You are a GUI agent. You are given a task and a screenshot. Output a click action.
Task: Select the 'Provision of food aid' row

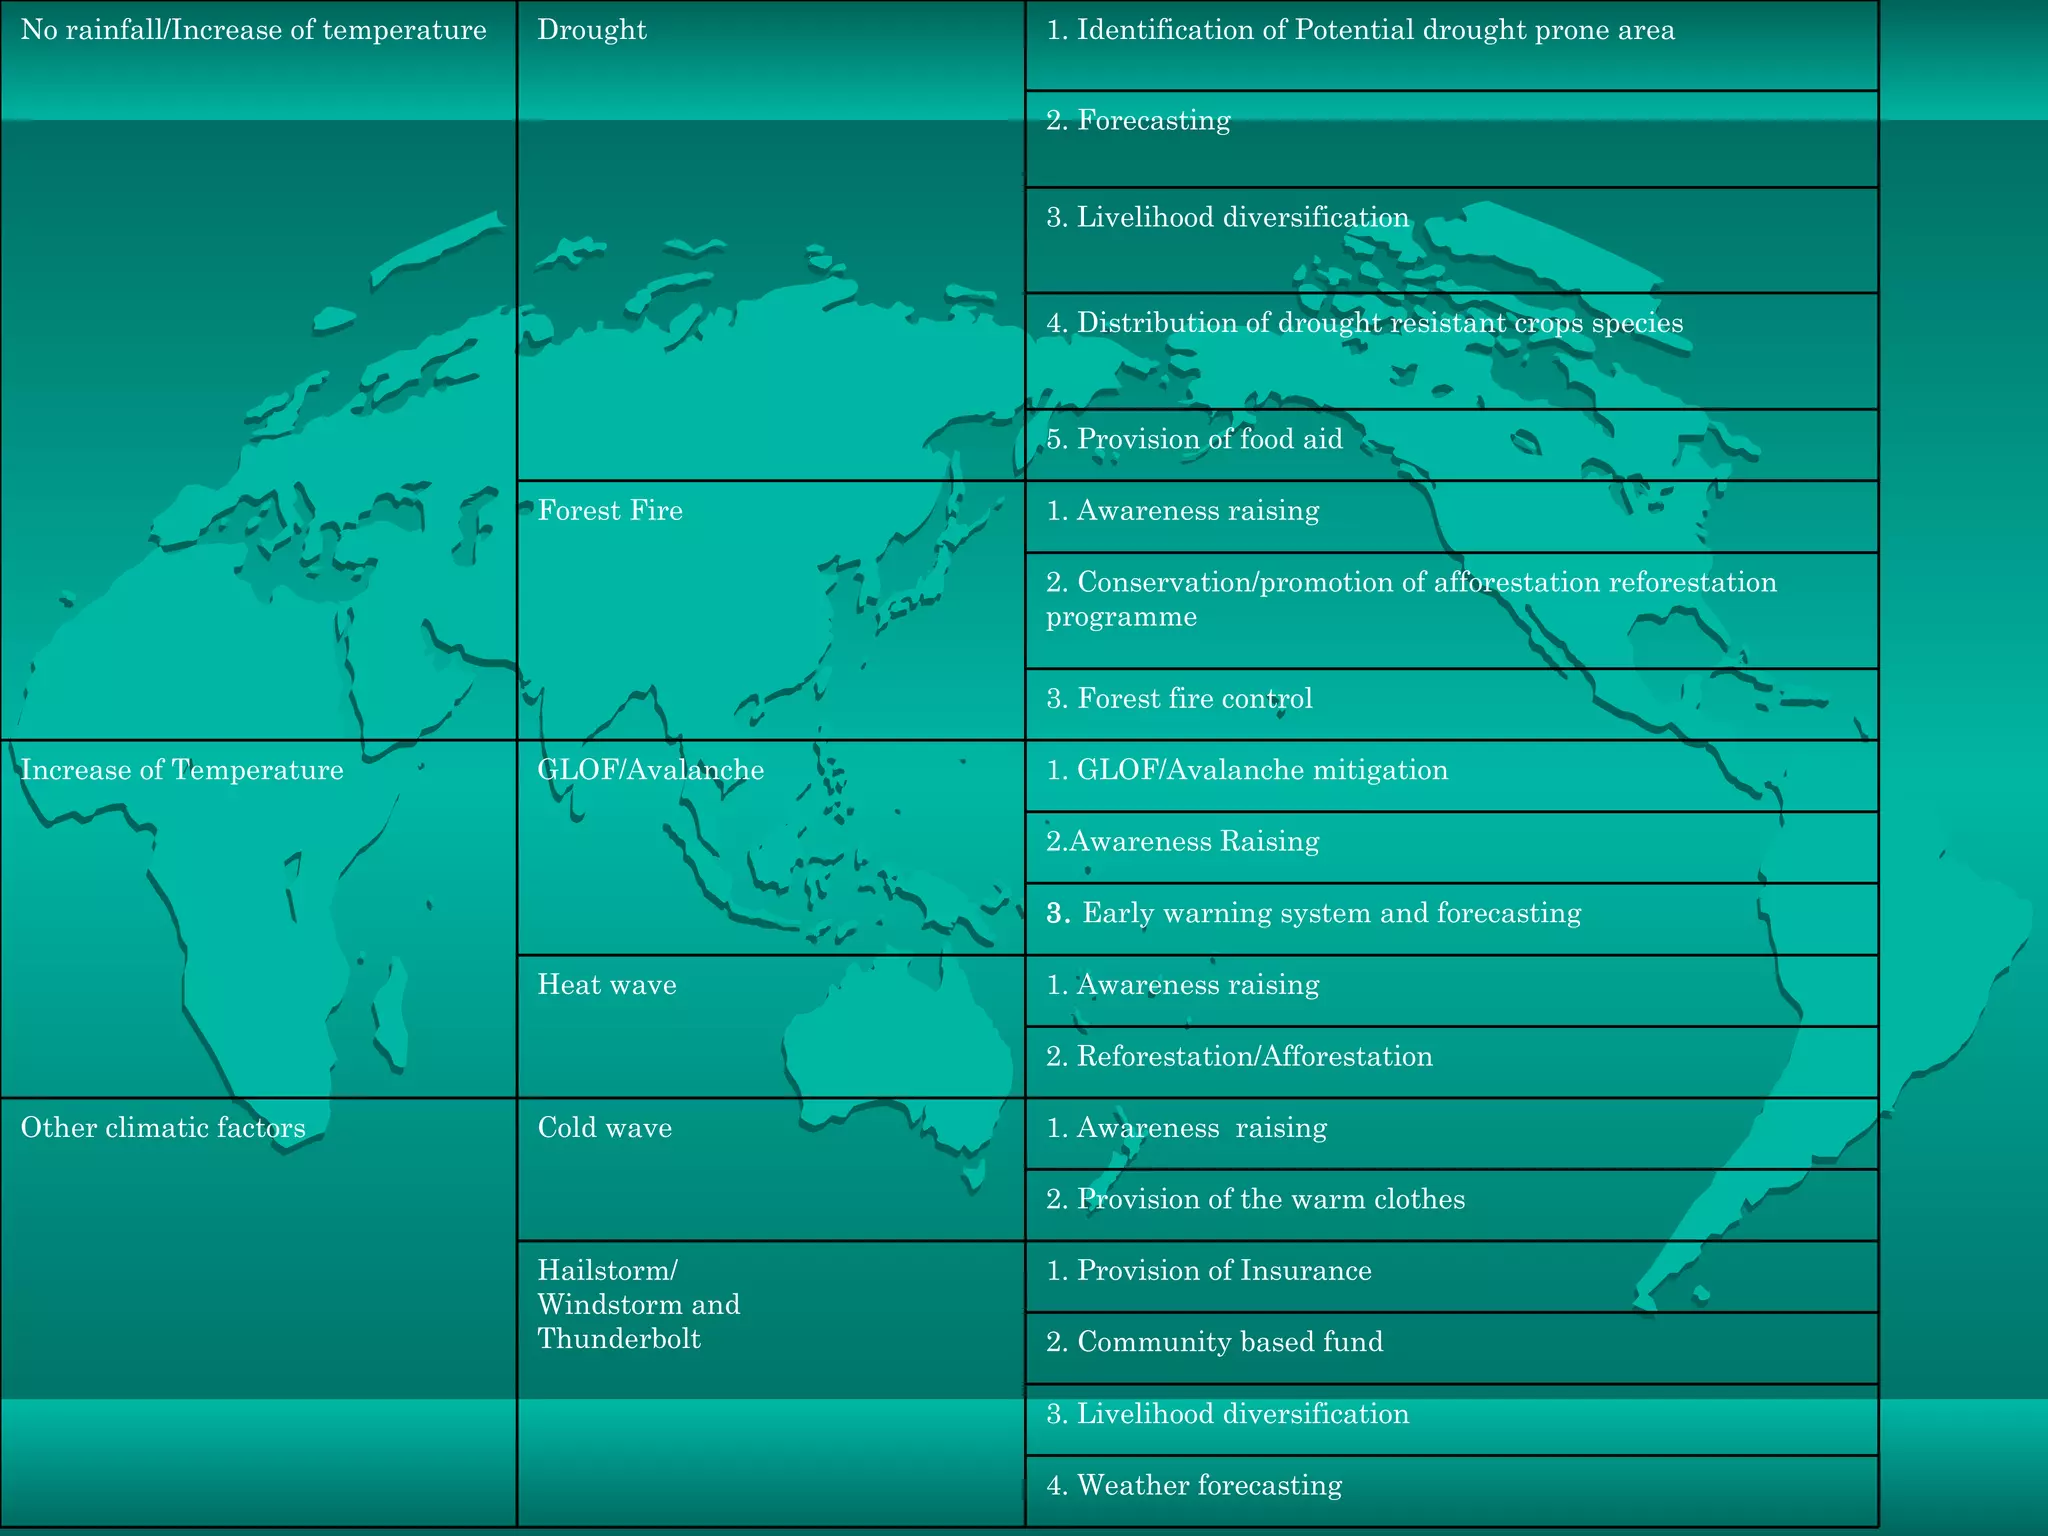tap(1194, 440)
